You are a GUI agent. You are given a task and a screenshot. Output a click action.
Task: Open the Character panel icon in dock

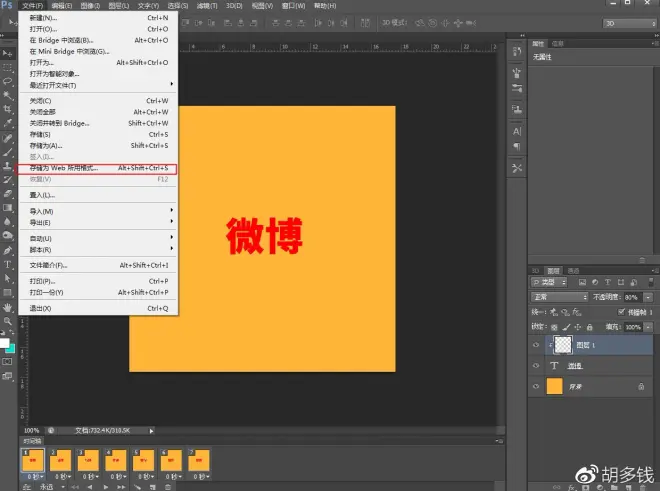(x=517, y=132)
